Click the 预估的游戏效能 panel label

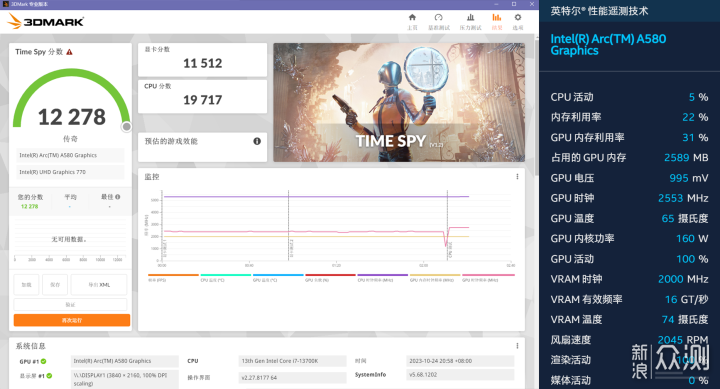tap(171, 141)
